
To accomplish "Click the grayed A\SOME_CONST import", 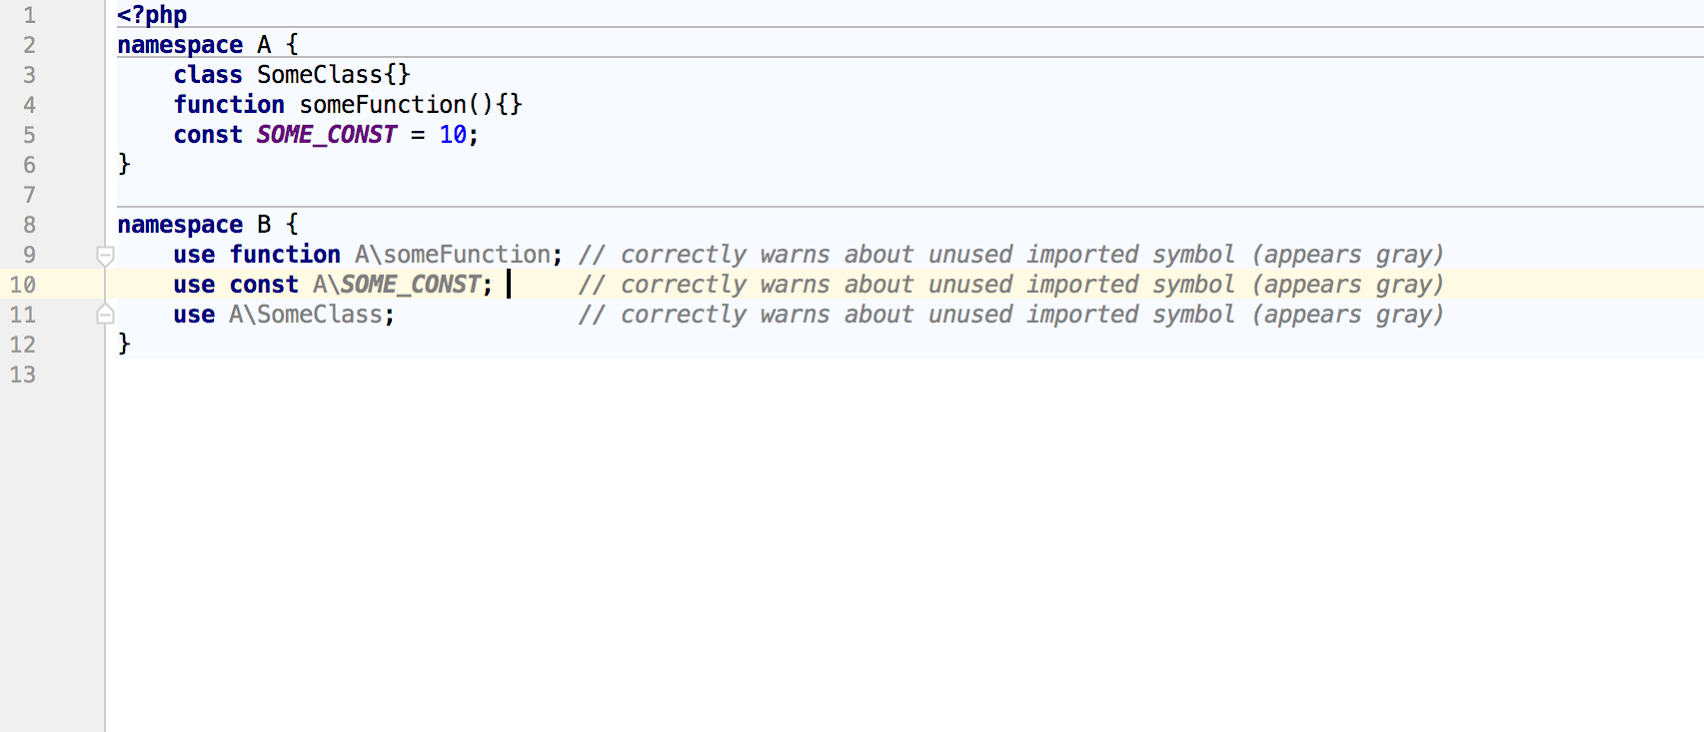I will click(x=397, y=285).
